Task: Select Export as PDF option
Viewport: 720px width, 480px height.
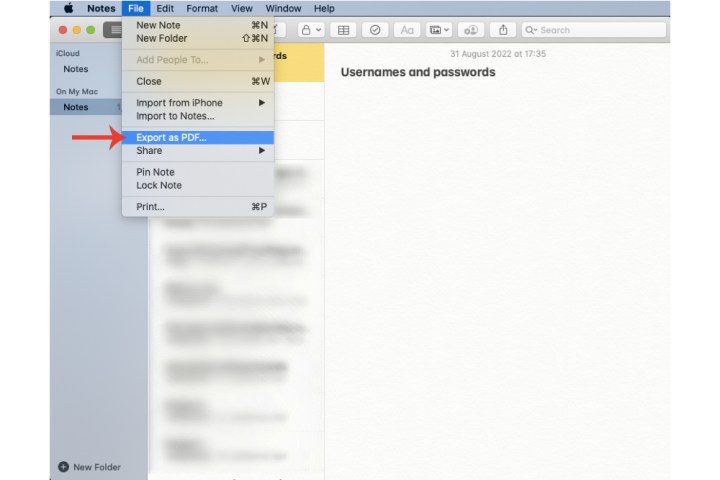Action: tap(198, 137)
